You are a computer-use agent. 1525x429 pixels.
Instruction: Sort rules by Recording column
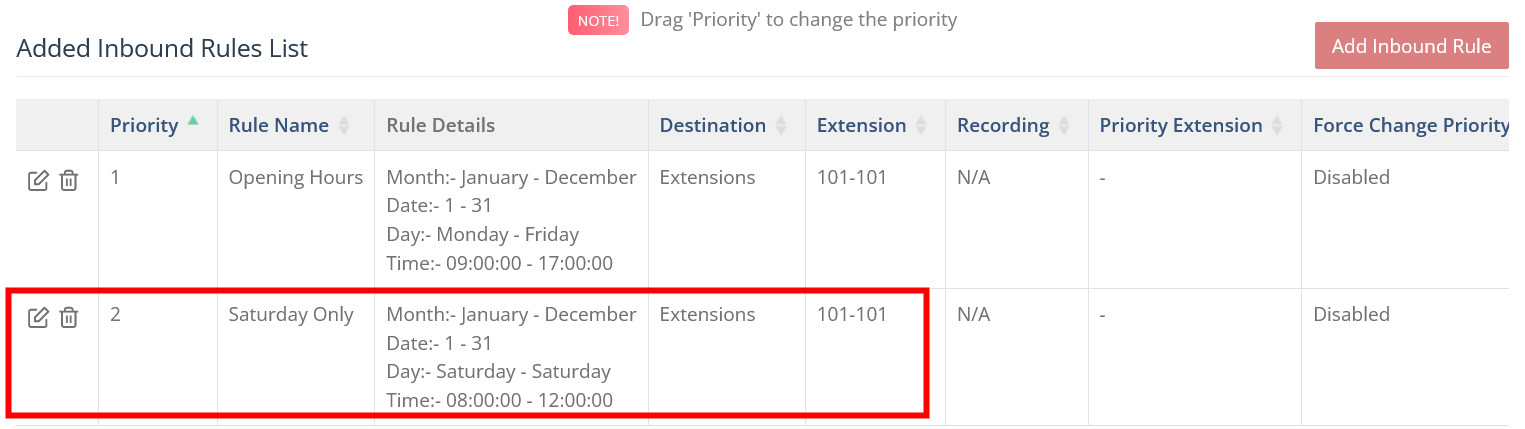click(x=1064, y=126)
